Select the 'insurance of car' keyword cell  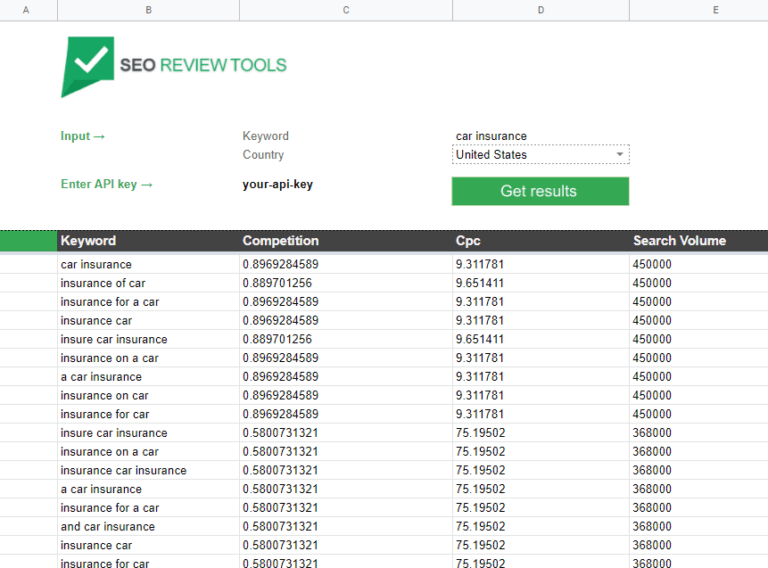click(x=103, y=283)
